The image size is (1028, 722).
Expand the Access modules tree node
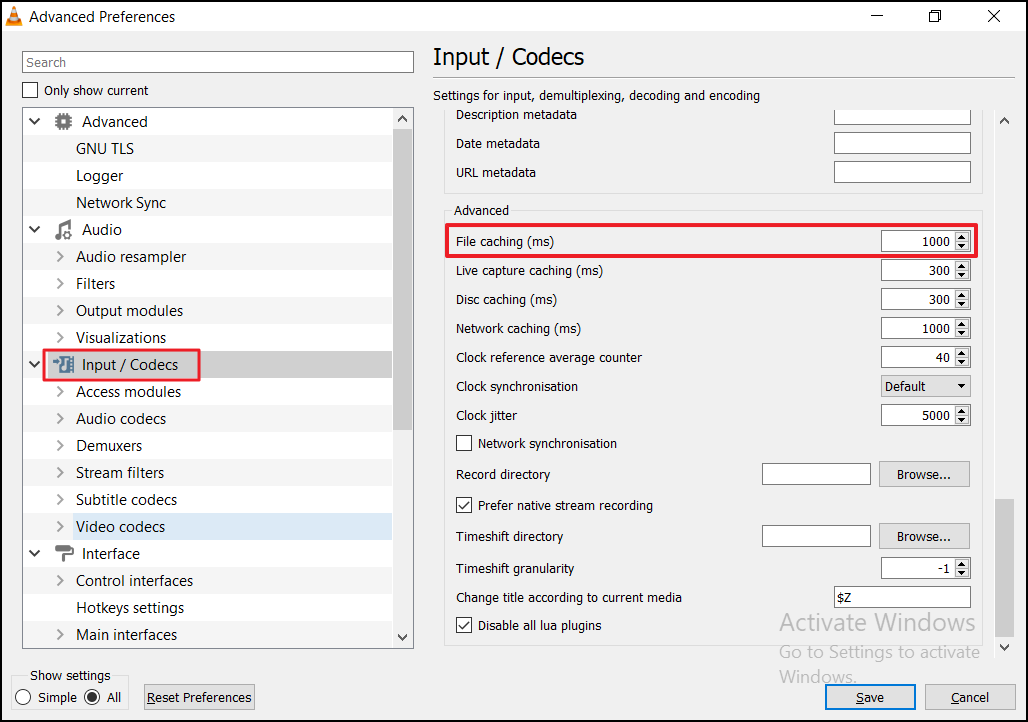point(60,392)
